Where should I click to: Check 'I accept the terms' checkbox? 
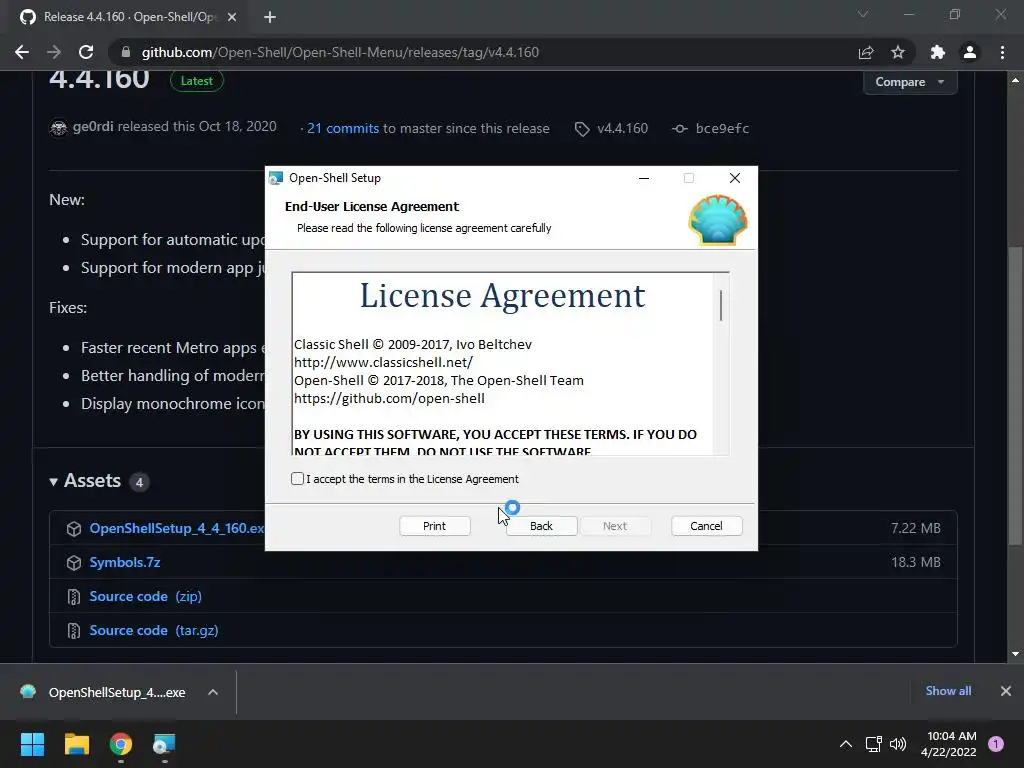pos(297,479)
